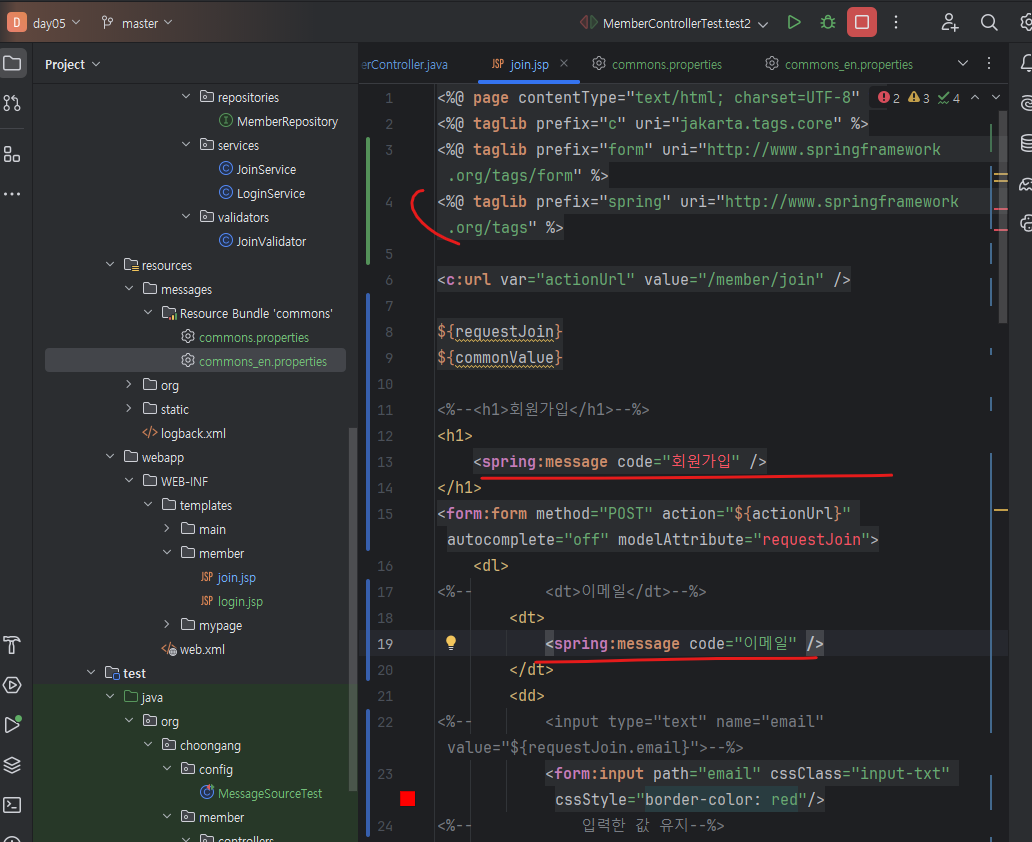Select login.jsp in the project tree
The image size is (1032, 842).
pos(240,602)
